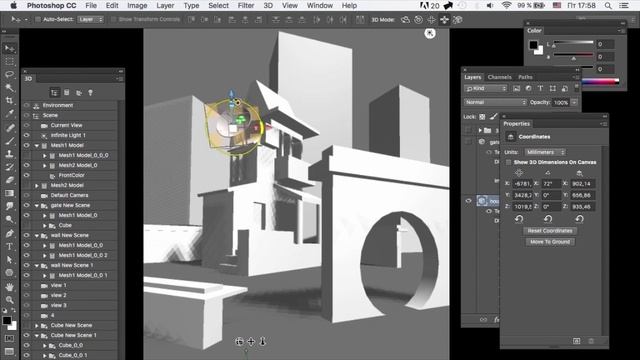Click color spectrum ramp in Color panel
The image size is (640, 360).
pyautogui.click(x=601, y=82)
